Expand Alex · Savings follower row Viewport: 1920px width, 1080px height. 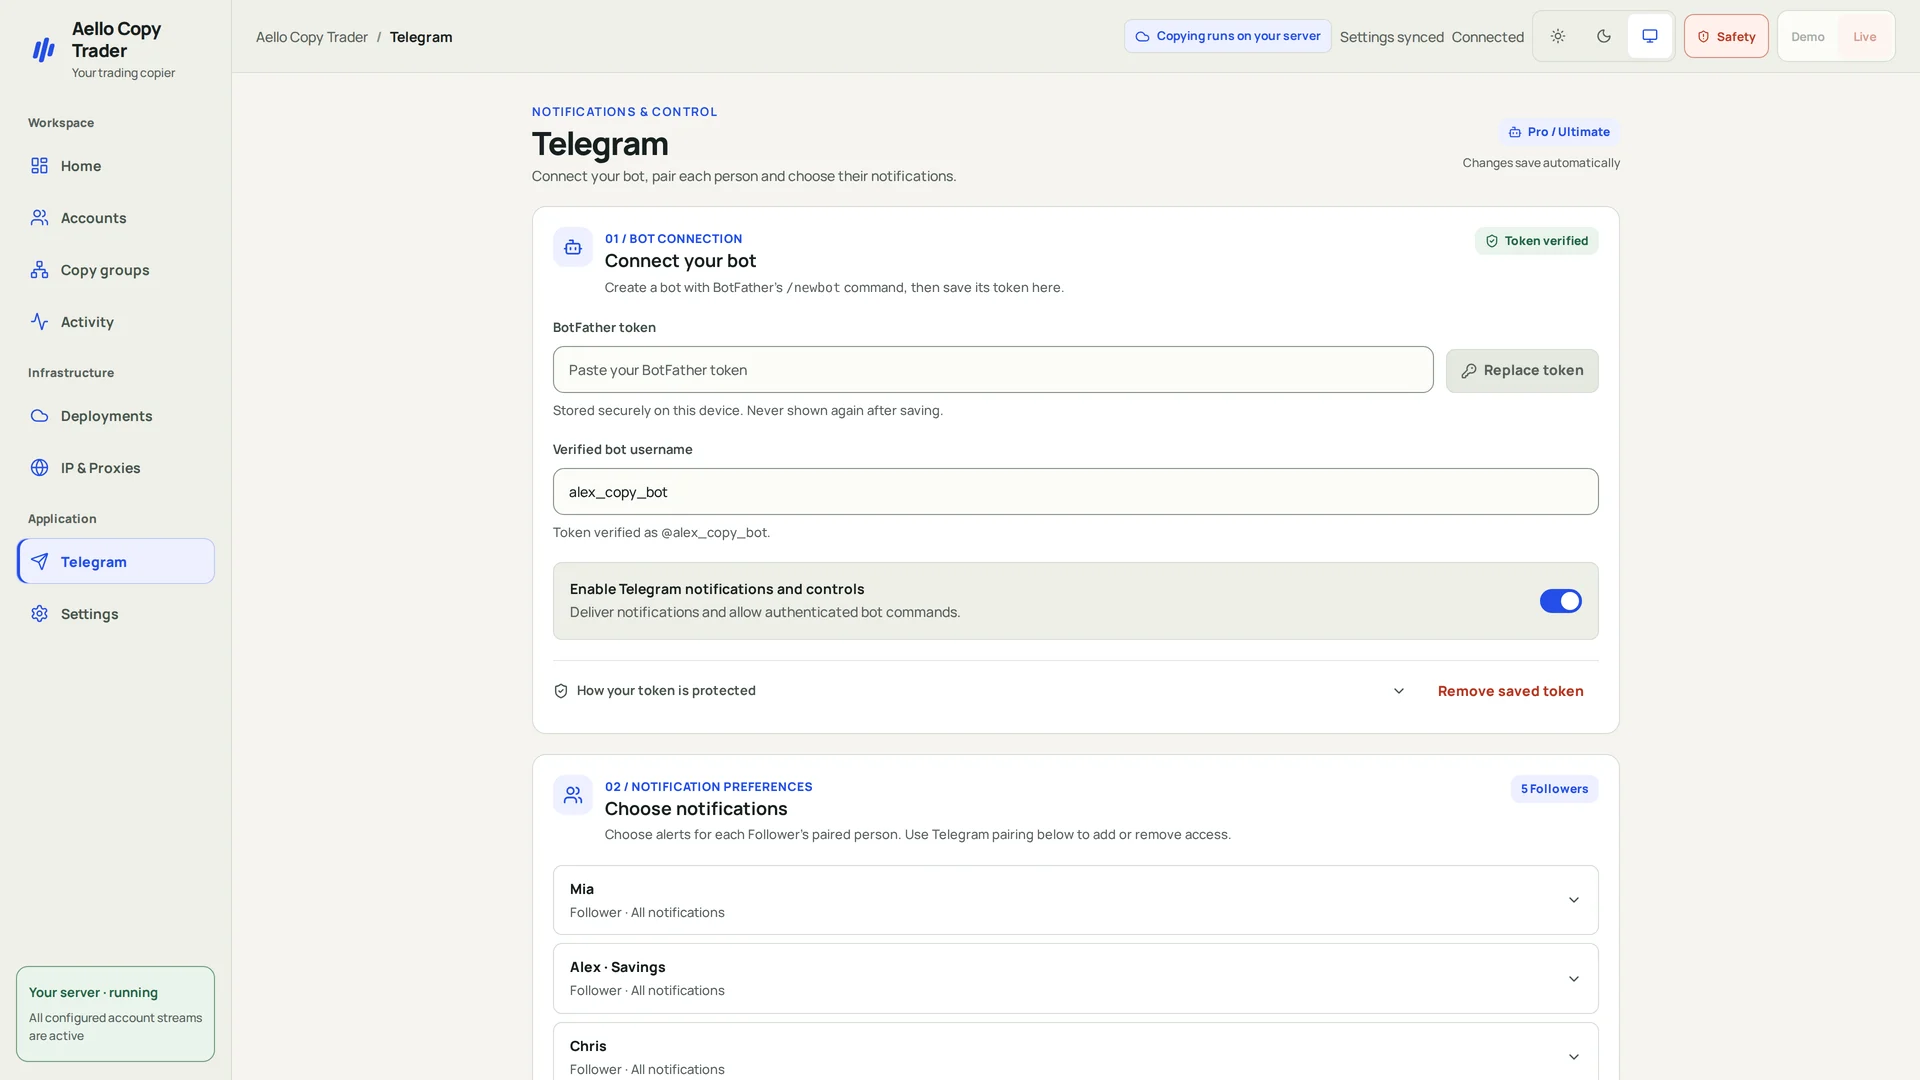[1075, 978]
